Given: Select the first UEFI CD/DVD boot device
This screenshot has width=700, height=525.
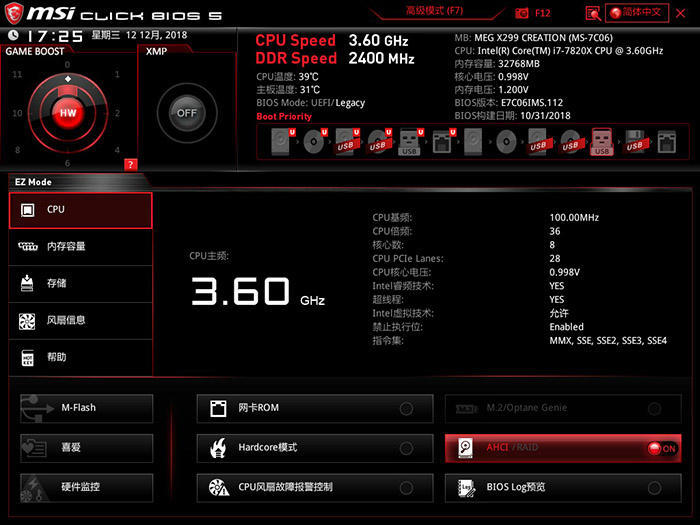Looking at the screenshot, I should pos(315,142).
